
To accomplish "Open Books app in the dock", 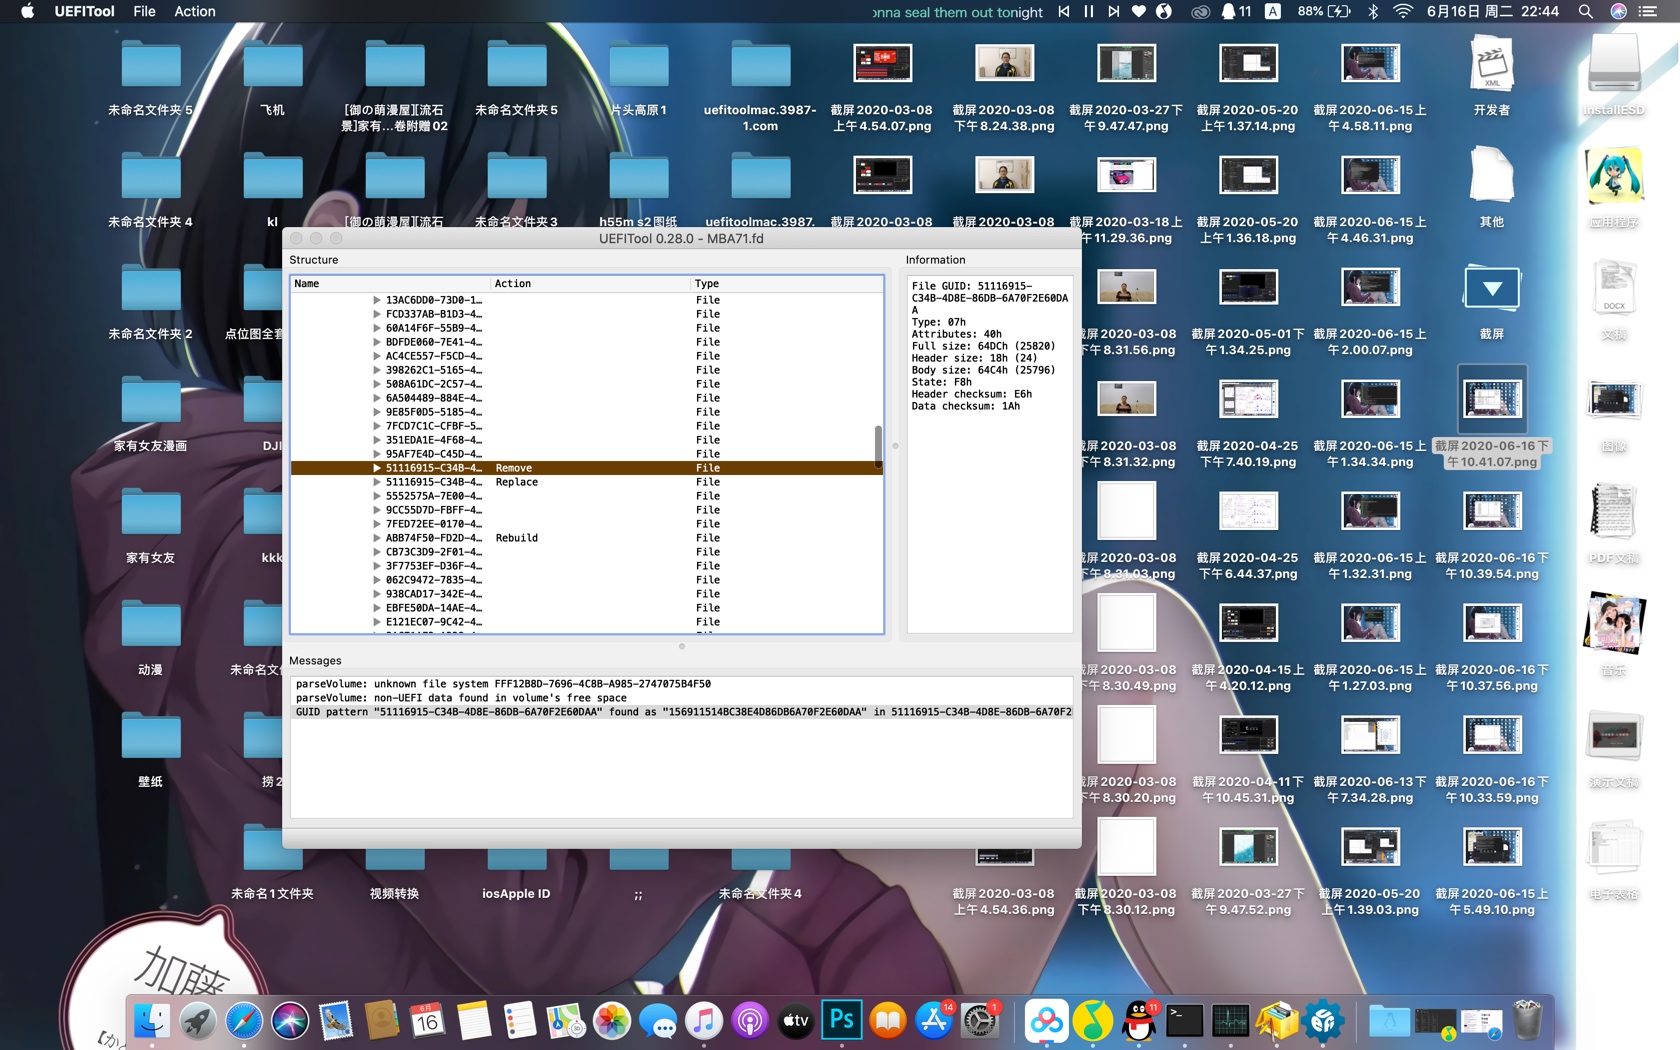I will [888, 1021].
